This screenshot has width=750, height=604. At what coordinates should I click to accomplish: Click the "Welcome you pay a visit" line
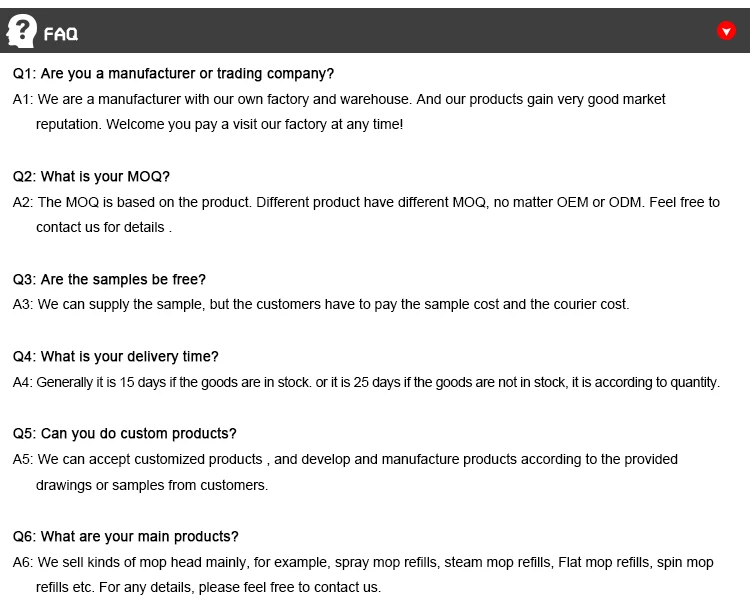click(219, 125)
